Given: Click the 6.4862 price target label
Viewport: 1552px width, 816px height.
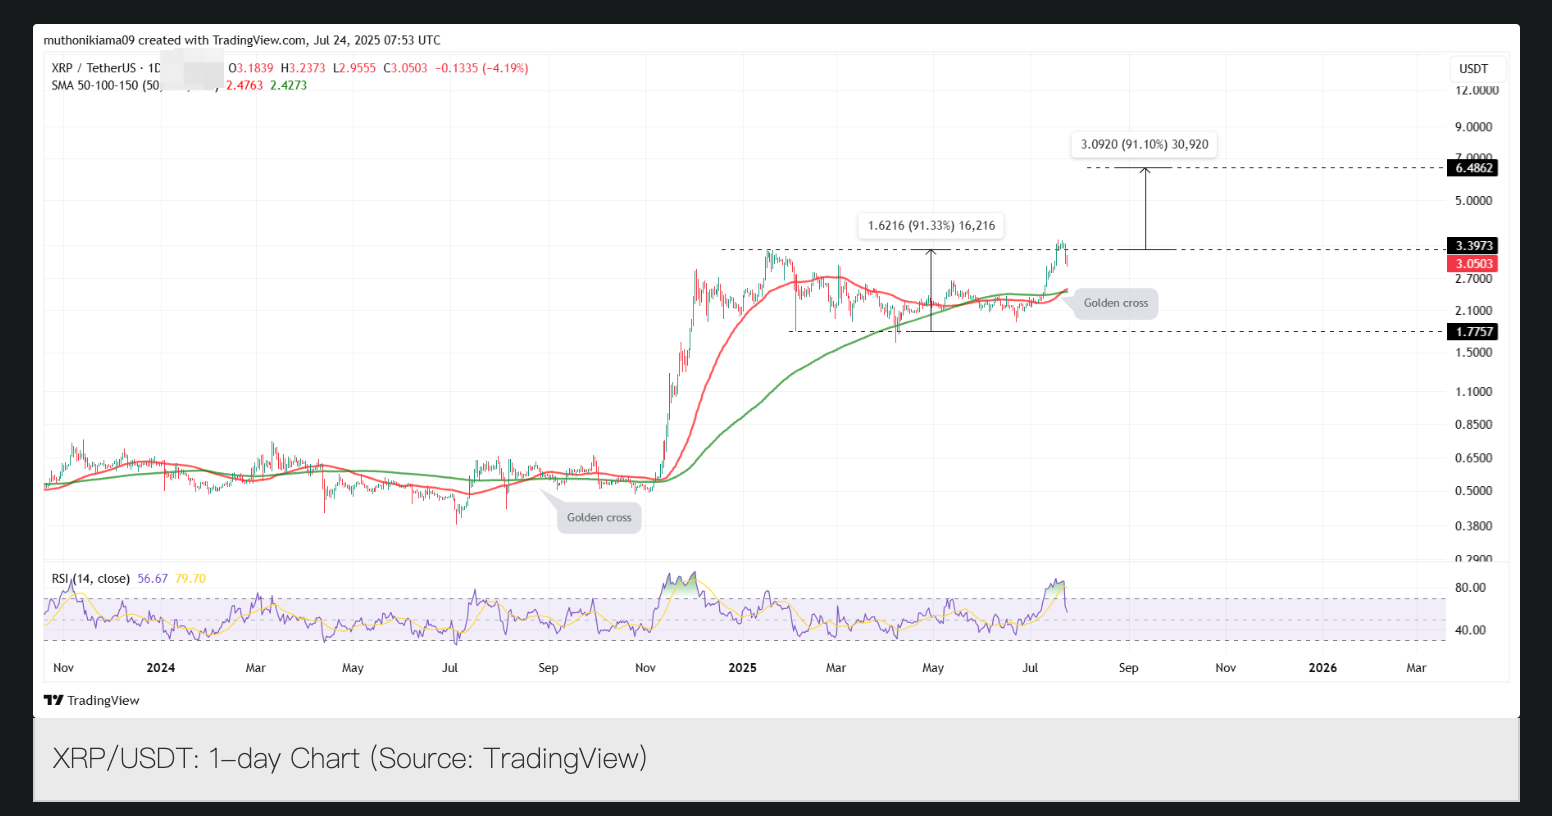Looking at the screenshot, I should click(1474, 168).
